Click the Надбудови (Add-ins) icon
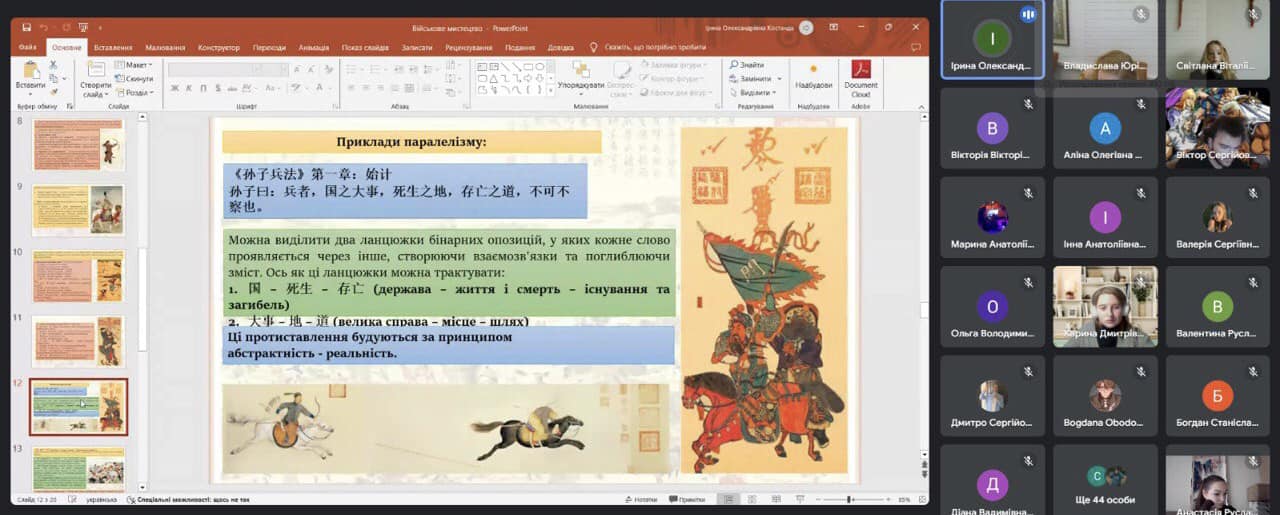This screenshot has width=1280, height=515. (x=813, y=71)
